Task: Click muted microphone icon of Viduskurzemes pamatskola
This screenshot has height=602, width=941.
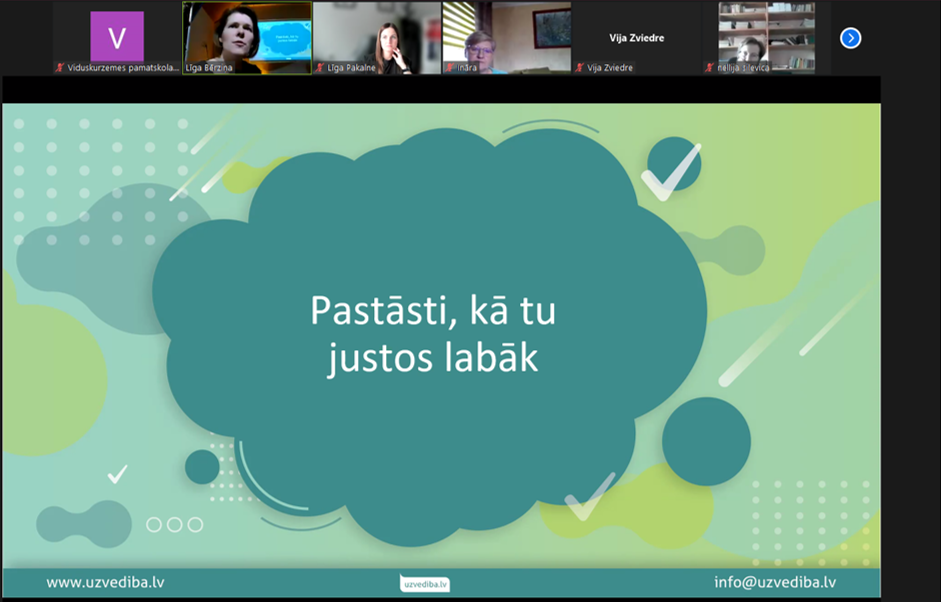Action: click(x=59, y=68)
